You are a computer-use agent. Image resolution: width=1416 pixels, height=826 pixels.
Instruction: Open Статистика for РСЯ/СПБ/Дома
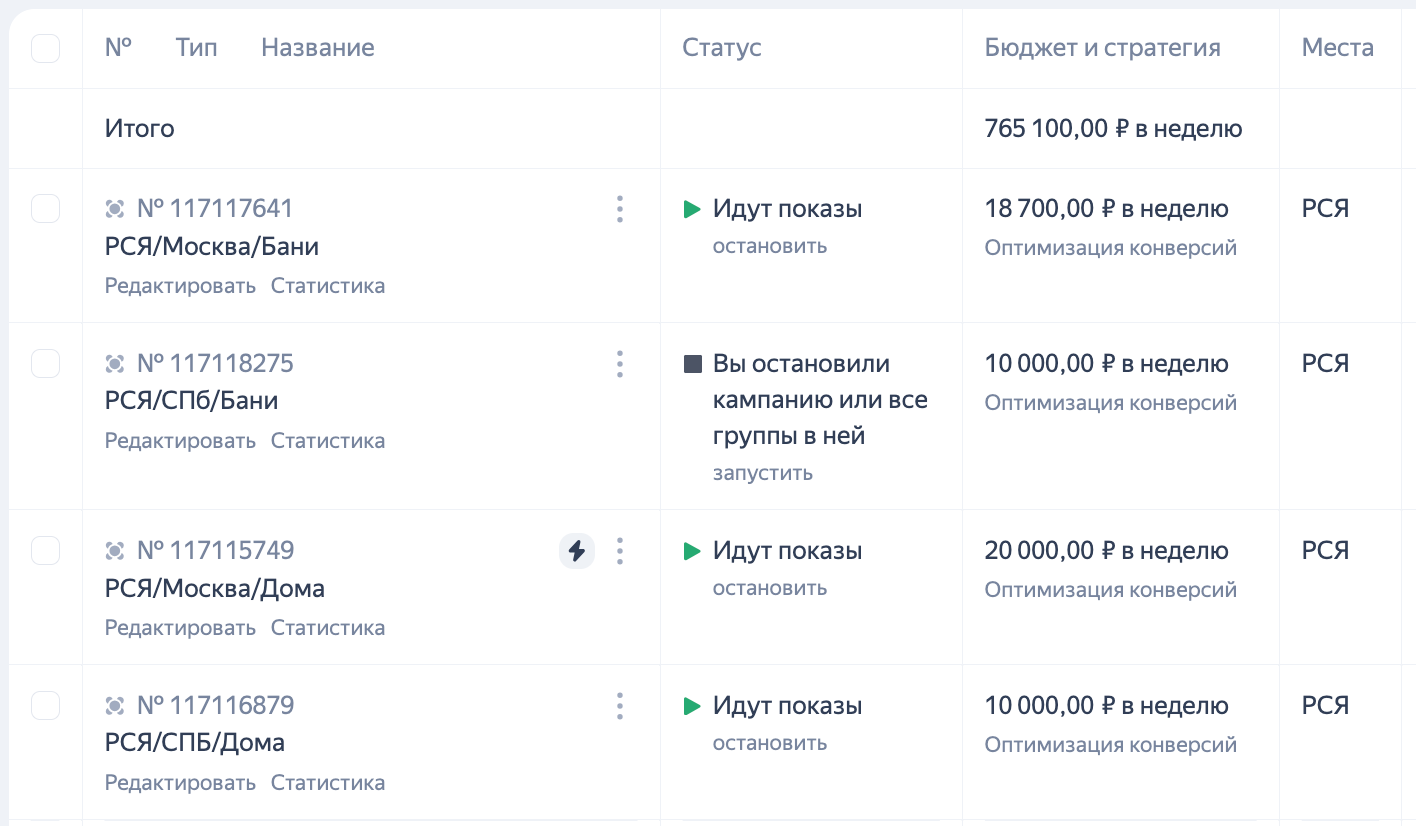(328, 783)
